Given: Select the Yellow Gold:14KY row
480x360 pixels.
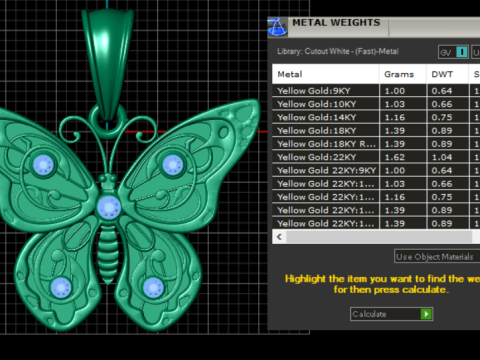Looking at the screenshot, I should pyautogui.click(x=376, y=117).
